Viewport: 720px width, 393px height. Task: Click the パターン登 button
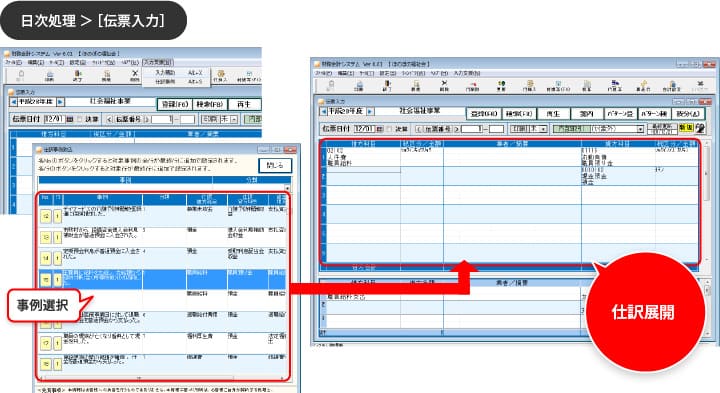pyautogui.click(x=620, y=113)
